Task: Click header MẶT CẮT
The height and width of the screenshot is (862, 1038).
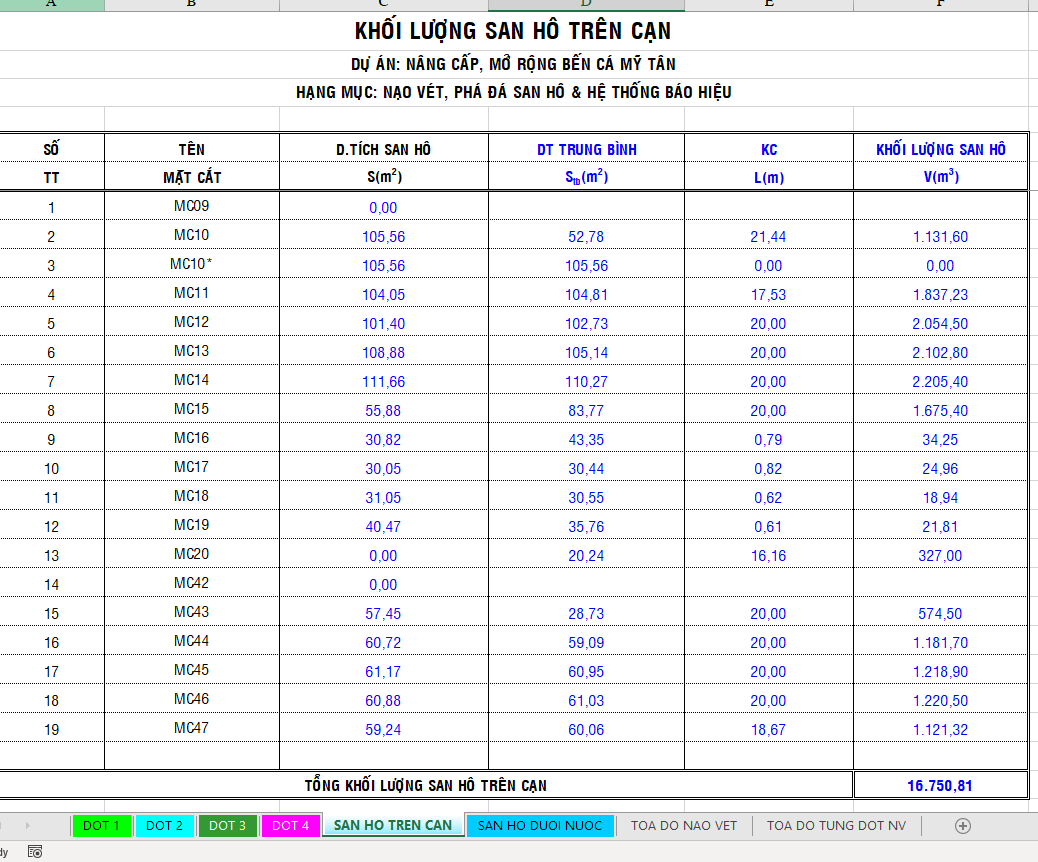Action: 192,177
